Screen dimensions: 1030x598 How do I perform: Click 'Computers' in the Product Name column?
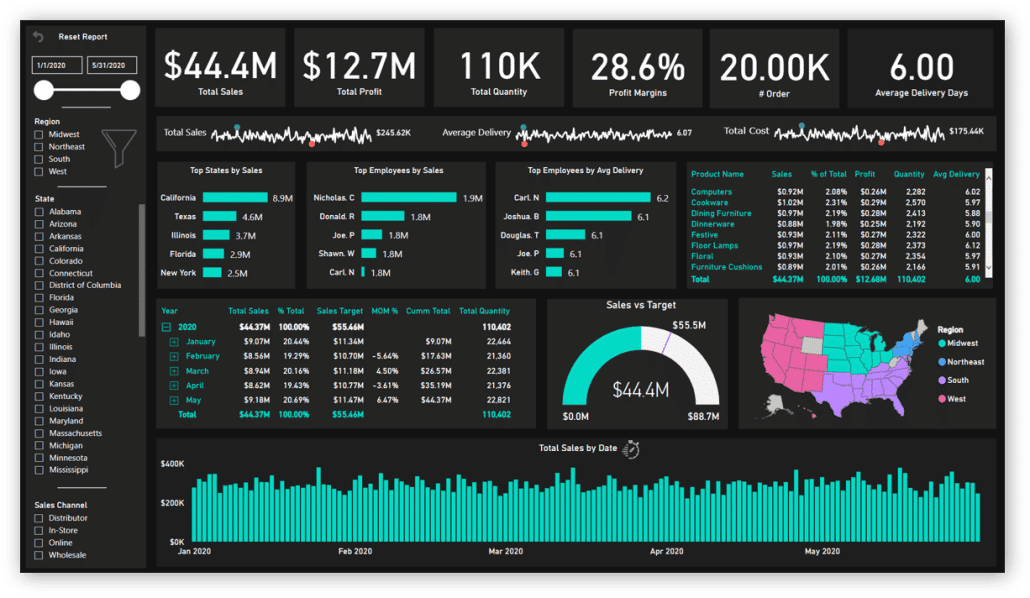coord(711,190)
